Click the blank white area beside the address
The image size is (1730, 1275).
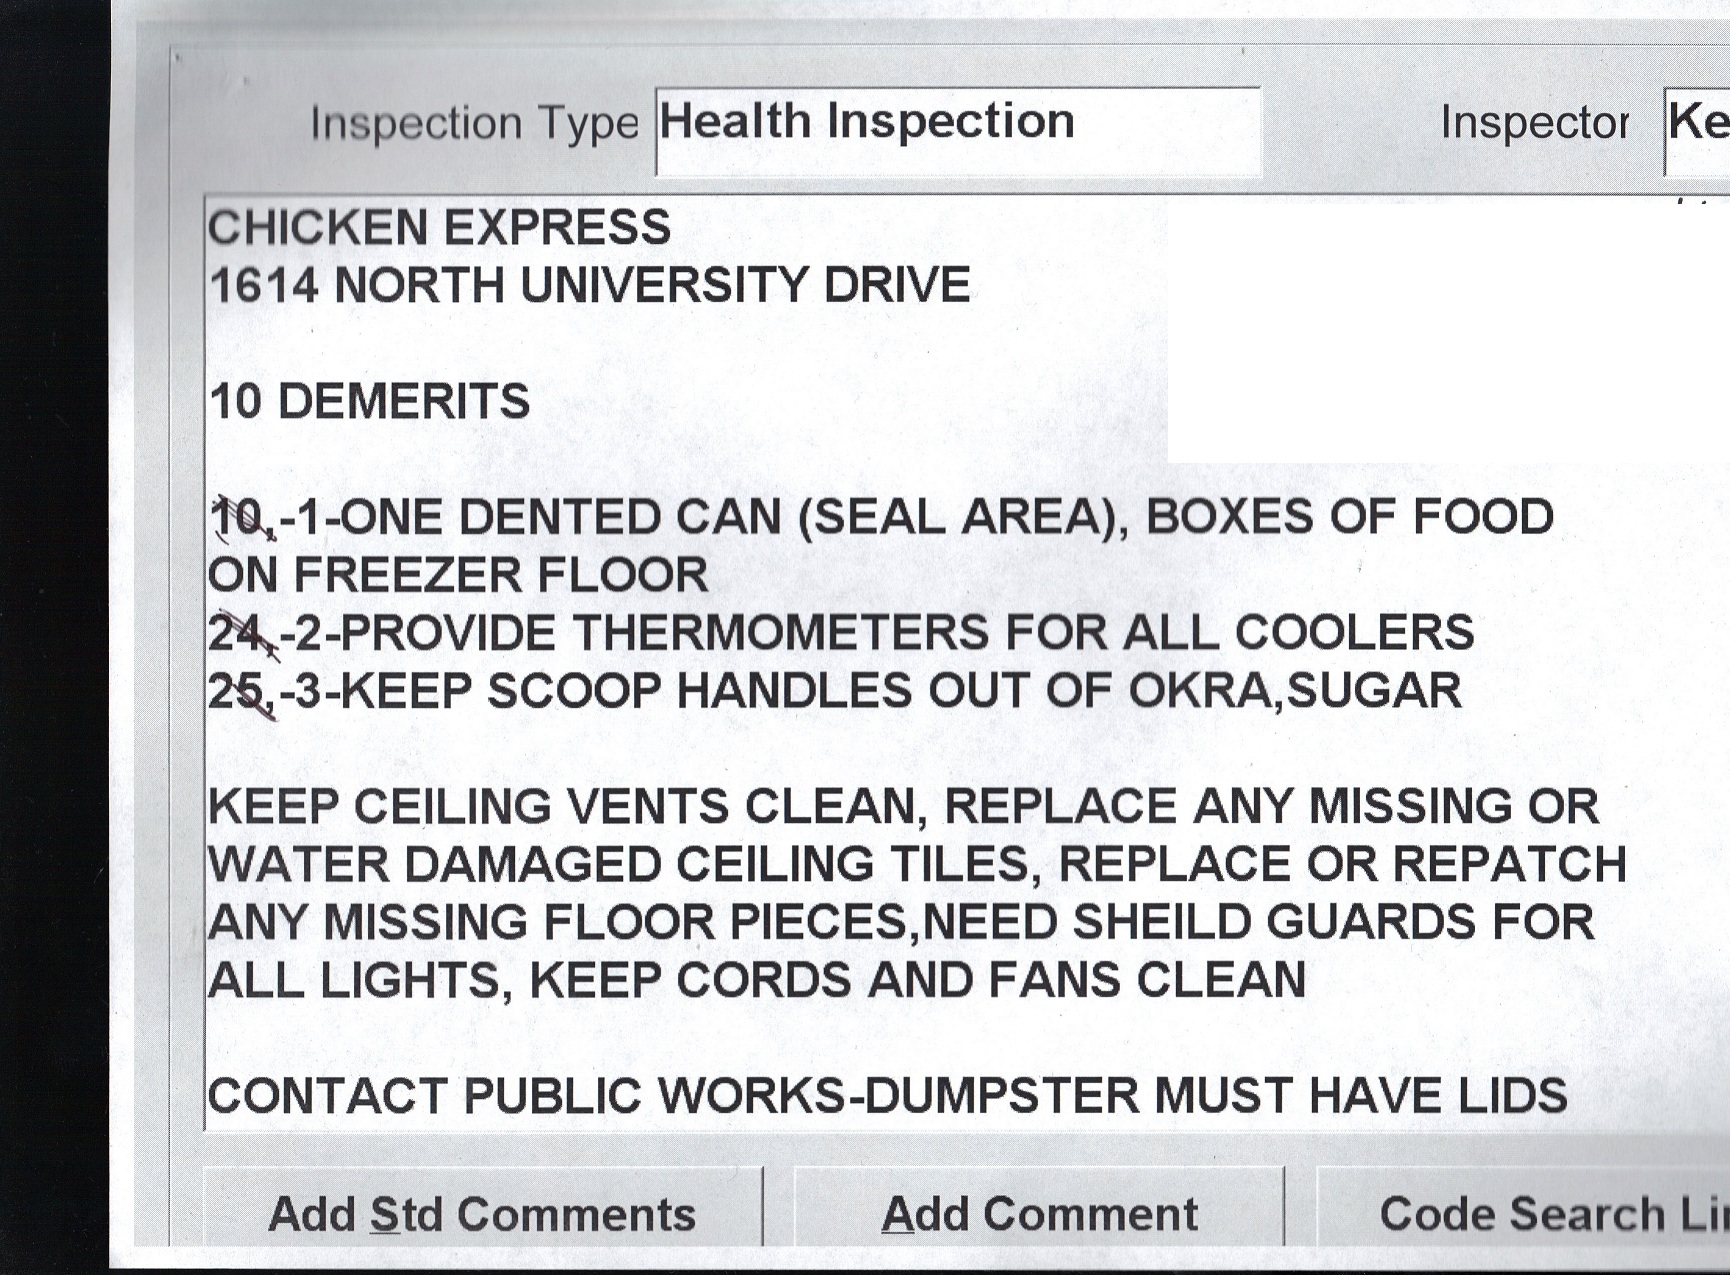point(1440,330)
